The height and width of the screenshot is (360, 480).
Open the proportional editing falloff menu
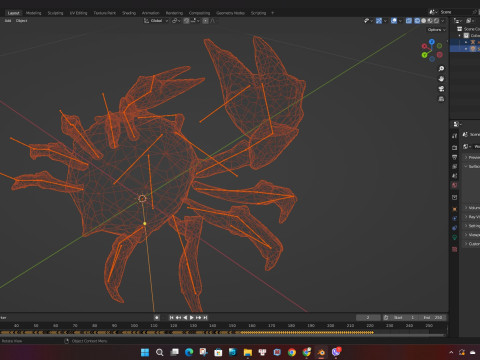[213, 21]
